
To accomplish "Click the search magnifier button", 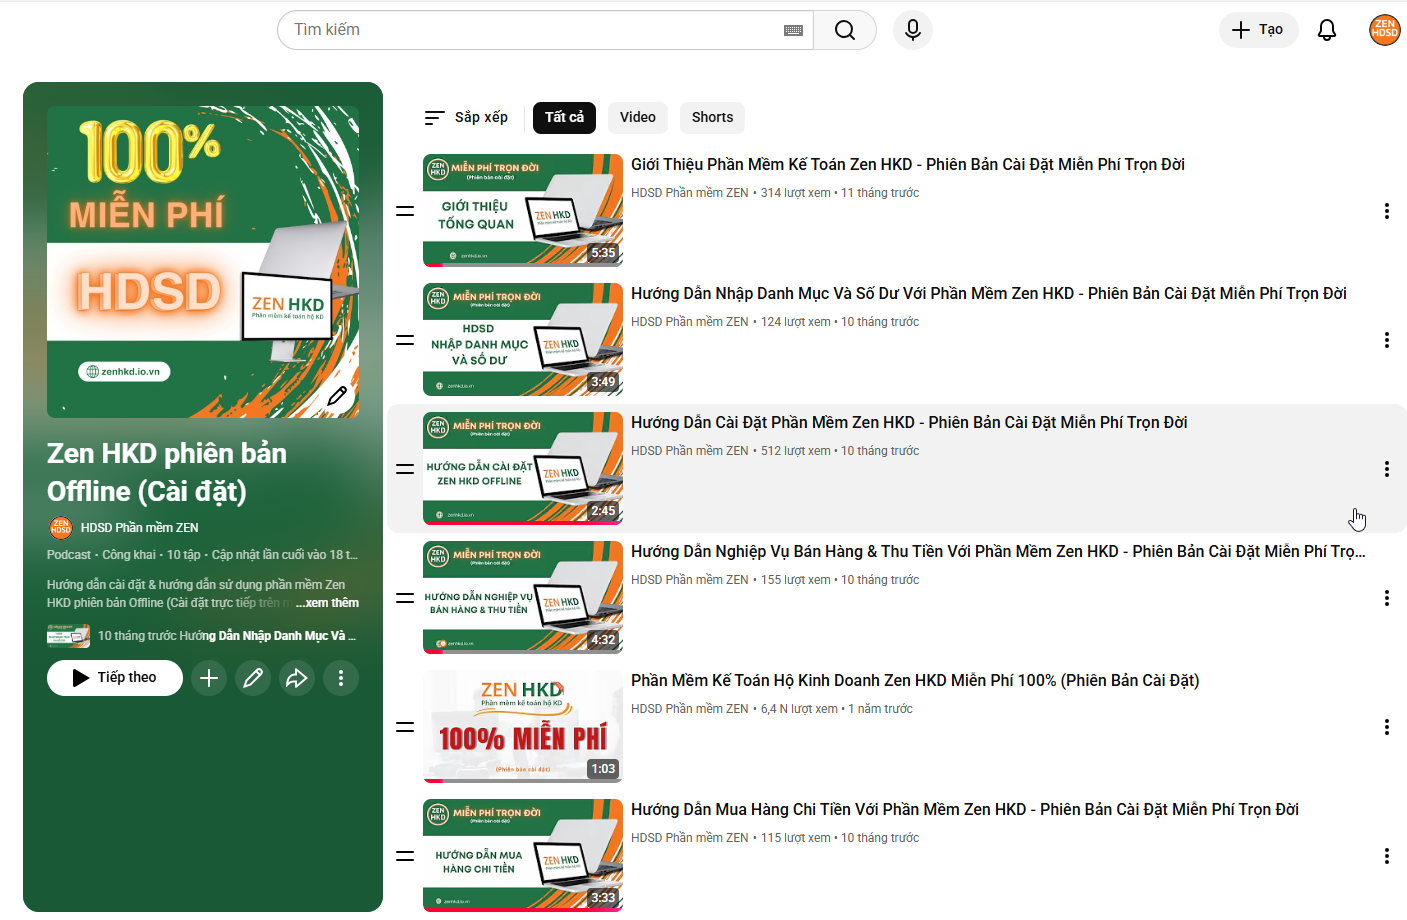I will click(845, 30).
